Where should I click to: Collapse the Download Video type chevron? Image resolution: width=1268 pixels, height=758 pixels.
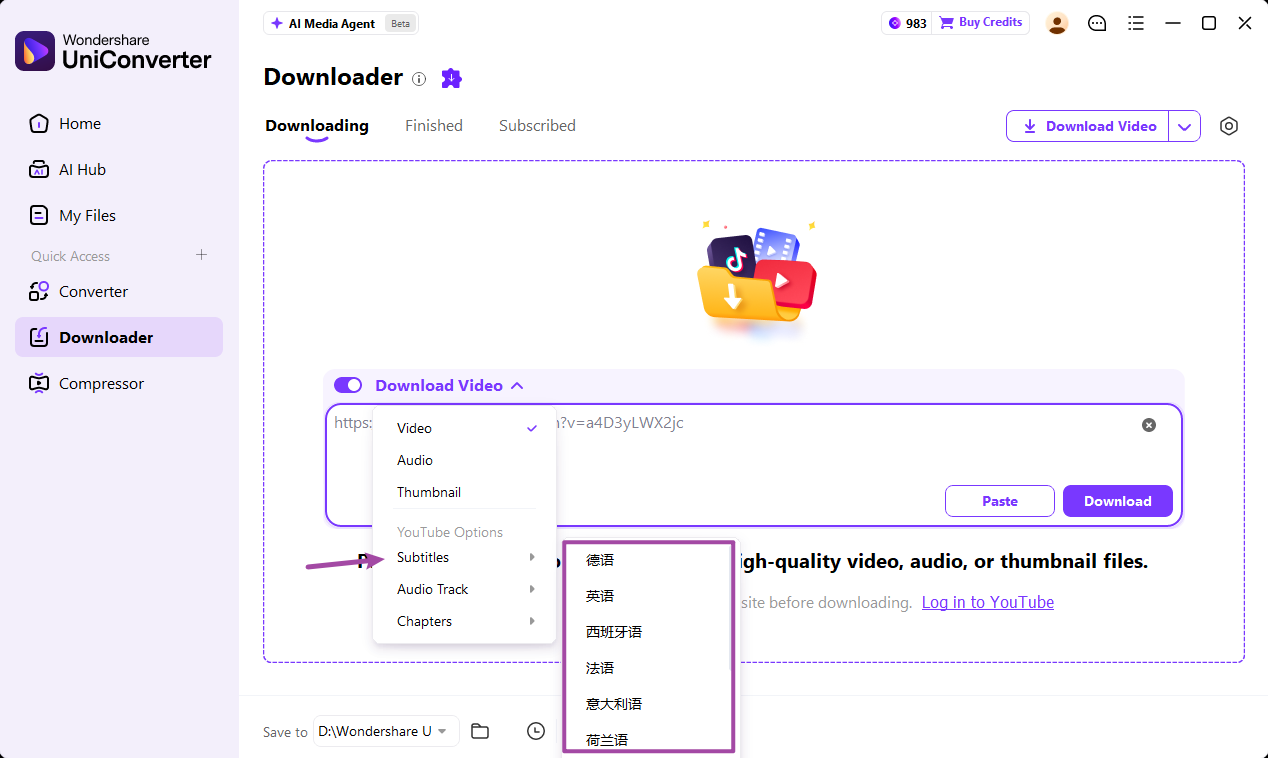517,385
